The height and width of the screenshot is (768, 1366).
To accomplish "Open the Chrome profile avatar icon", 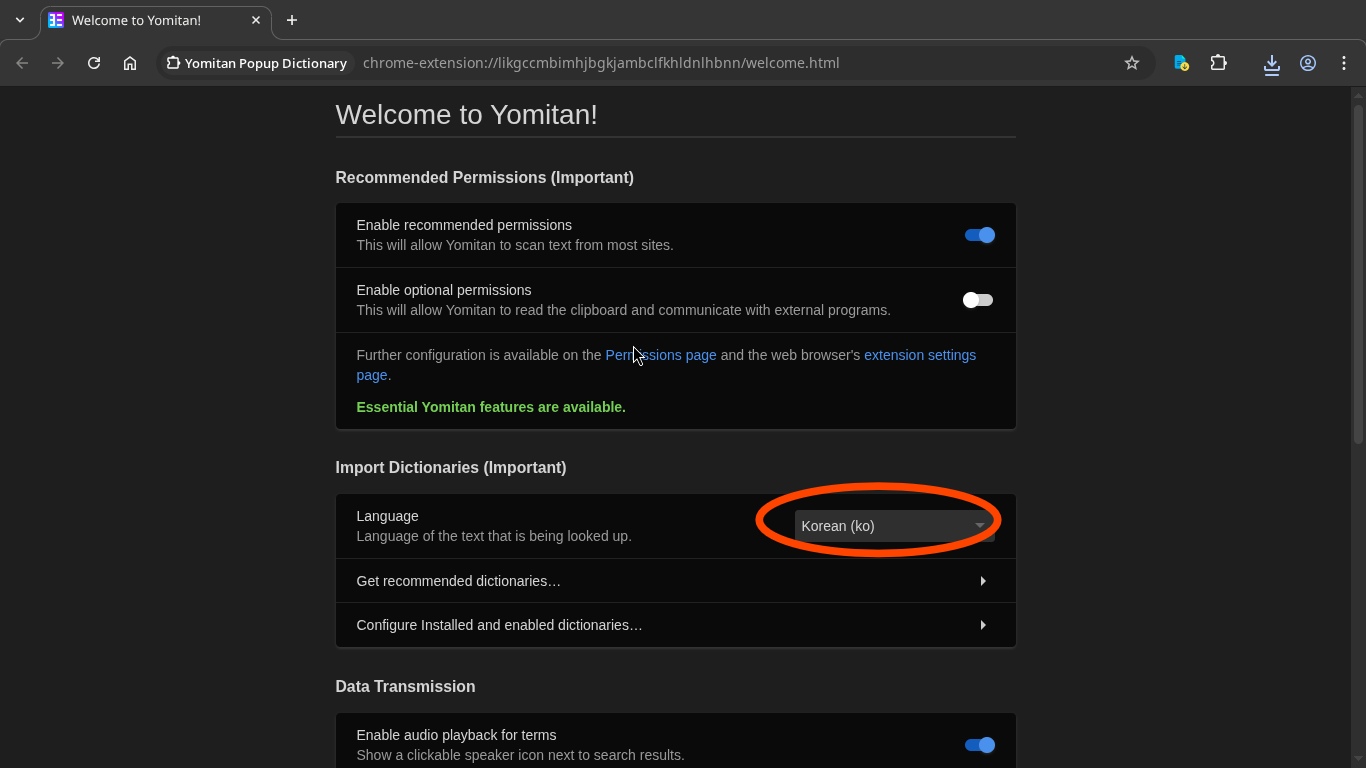I will pyautogui.click(x=1307, y=63).
